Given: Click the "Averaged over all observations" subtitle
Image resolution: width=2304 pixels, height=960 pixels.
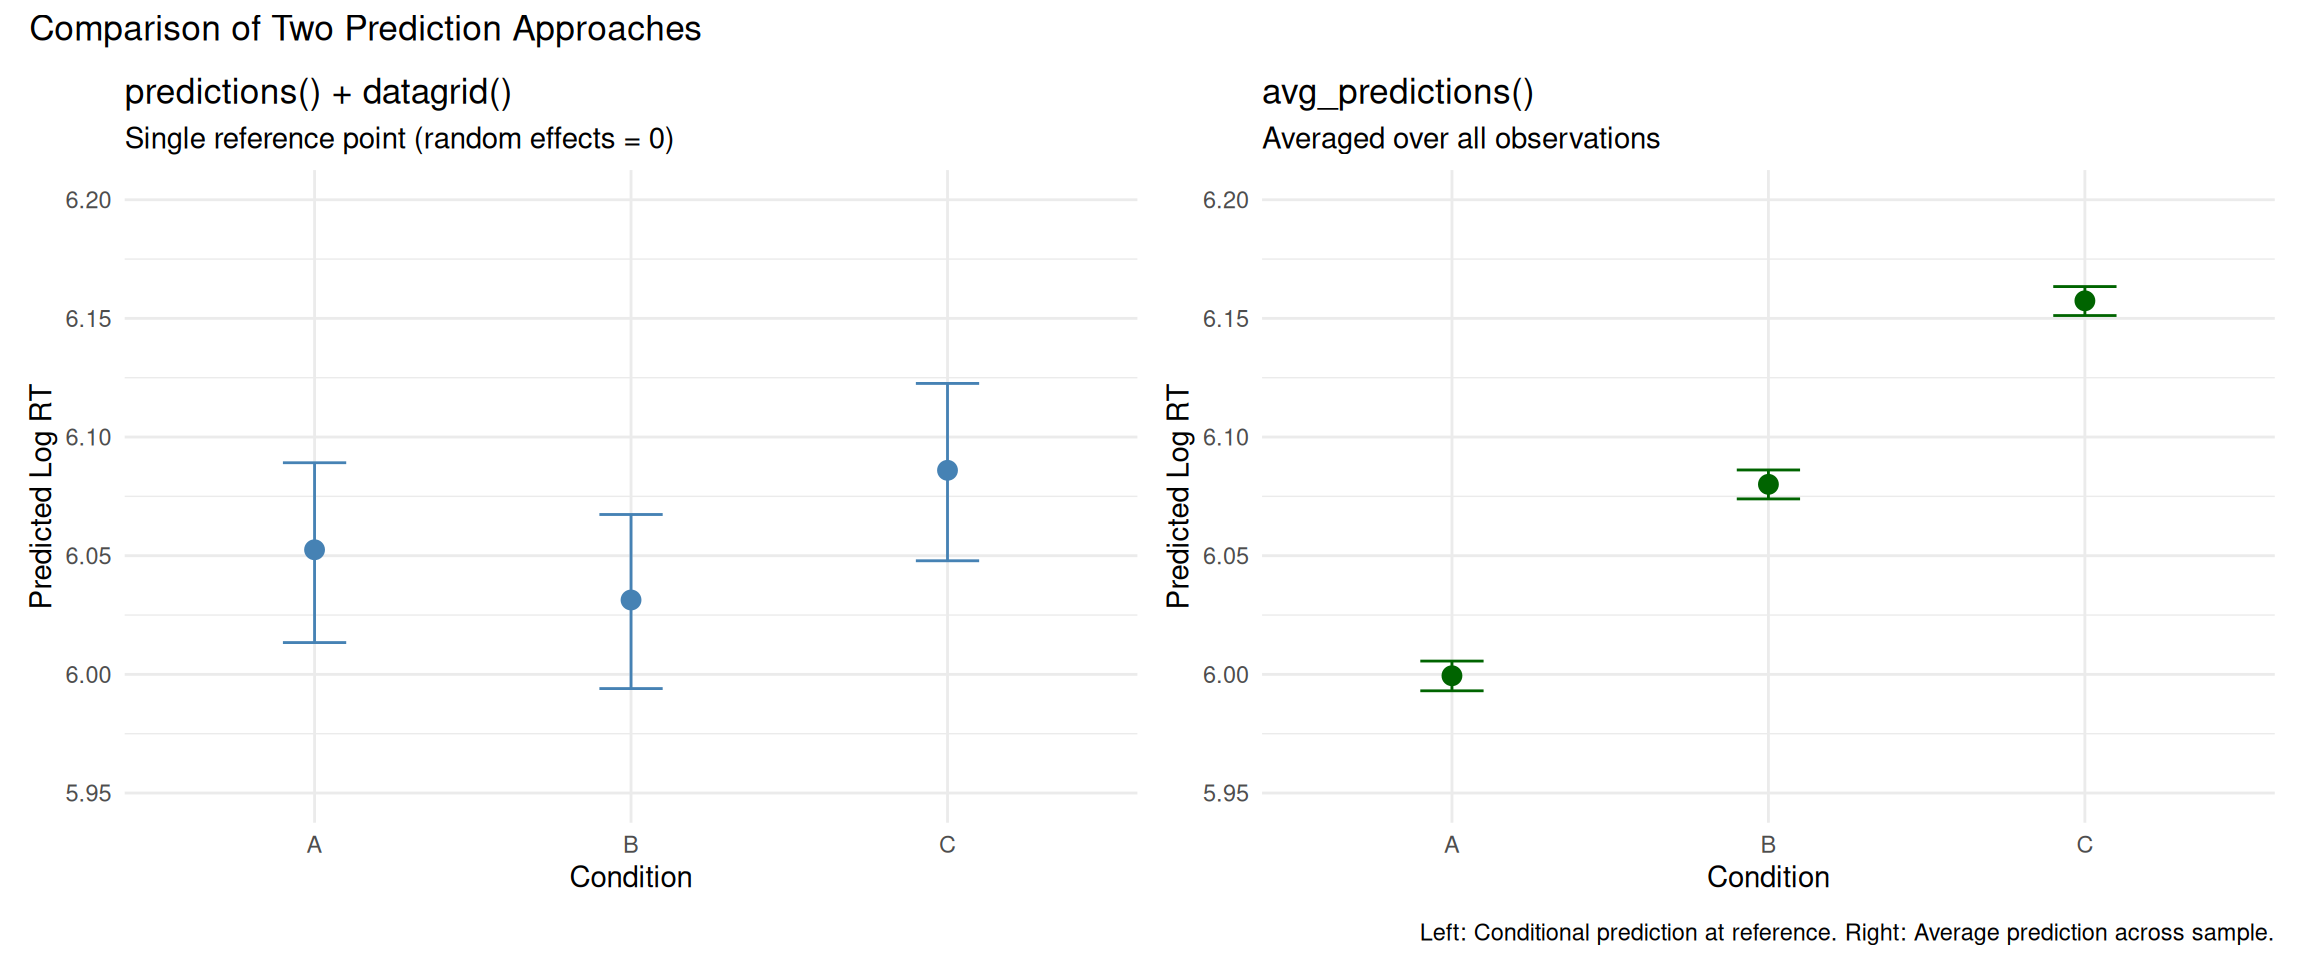Looking at the screenshot, I should (1460, 138).
